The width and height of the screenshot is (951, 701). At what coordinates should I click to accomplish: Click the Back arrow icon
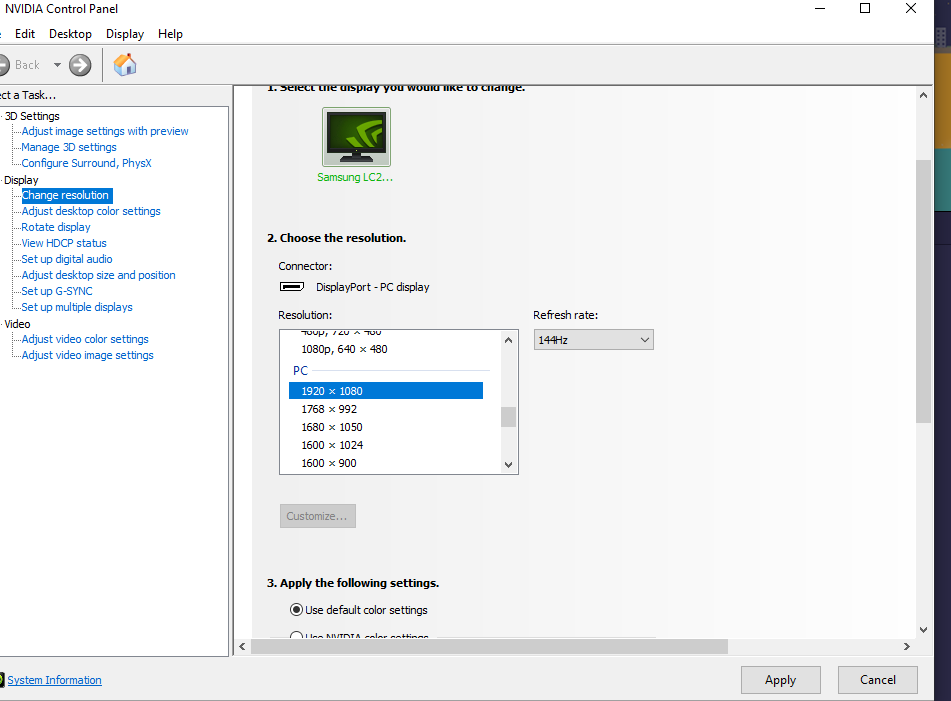click(4, 65)
